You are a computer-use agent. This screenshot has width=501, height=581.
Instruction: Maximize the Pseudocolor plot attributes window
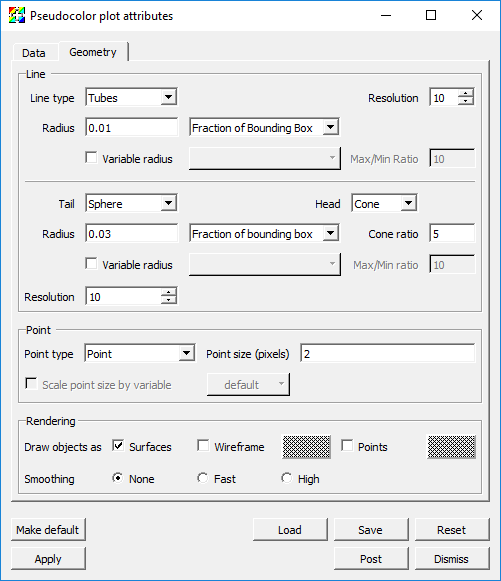click(431, 16)
